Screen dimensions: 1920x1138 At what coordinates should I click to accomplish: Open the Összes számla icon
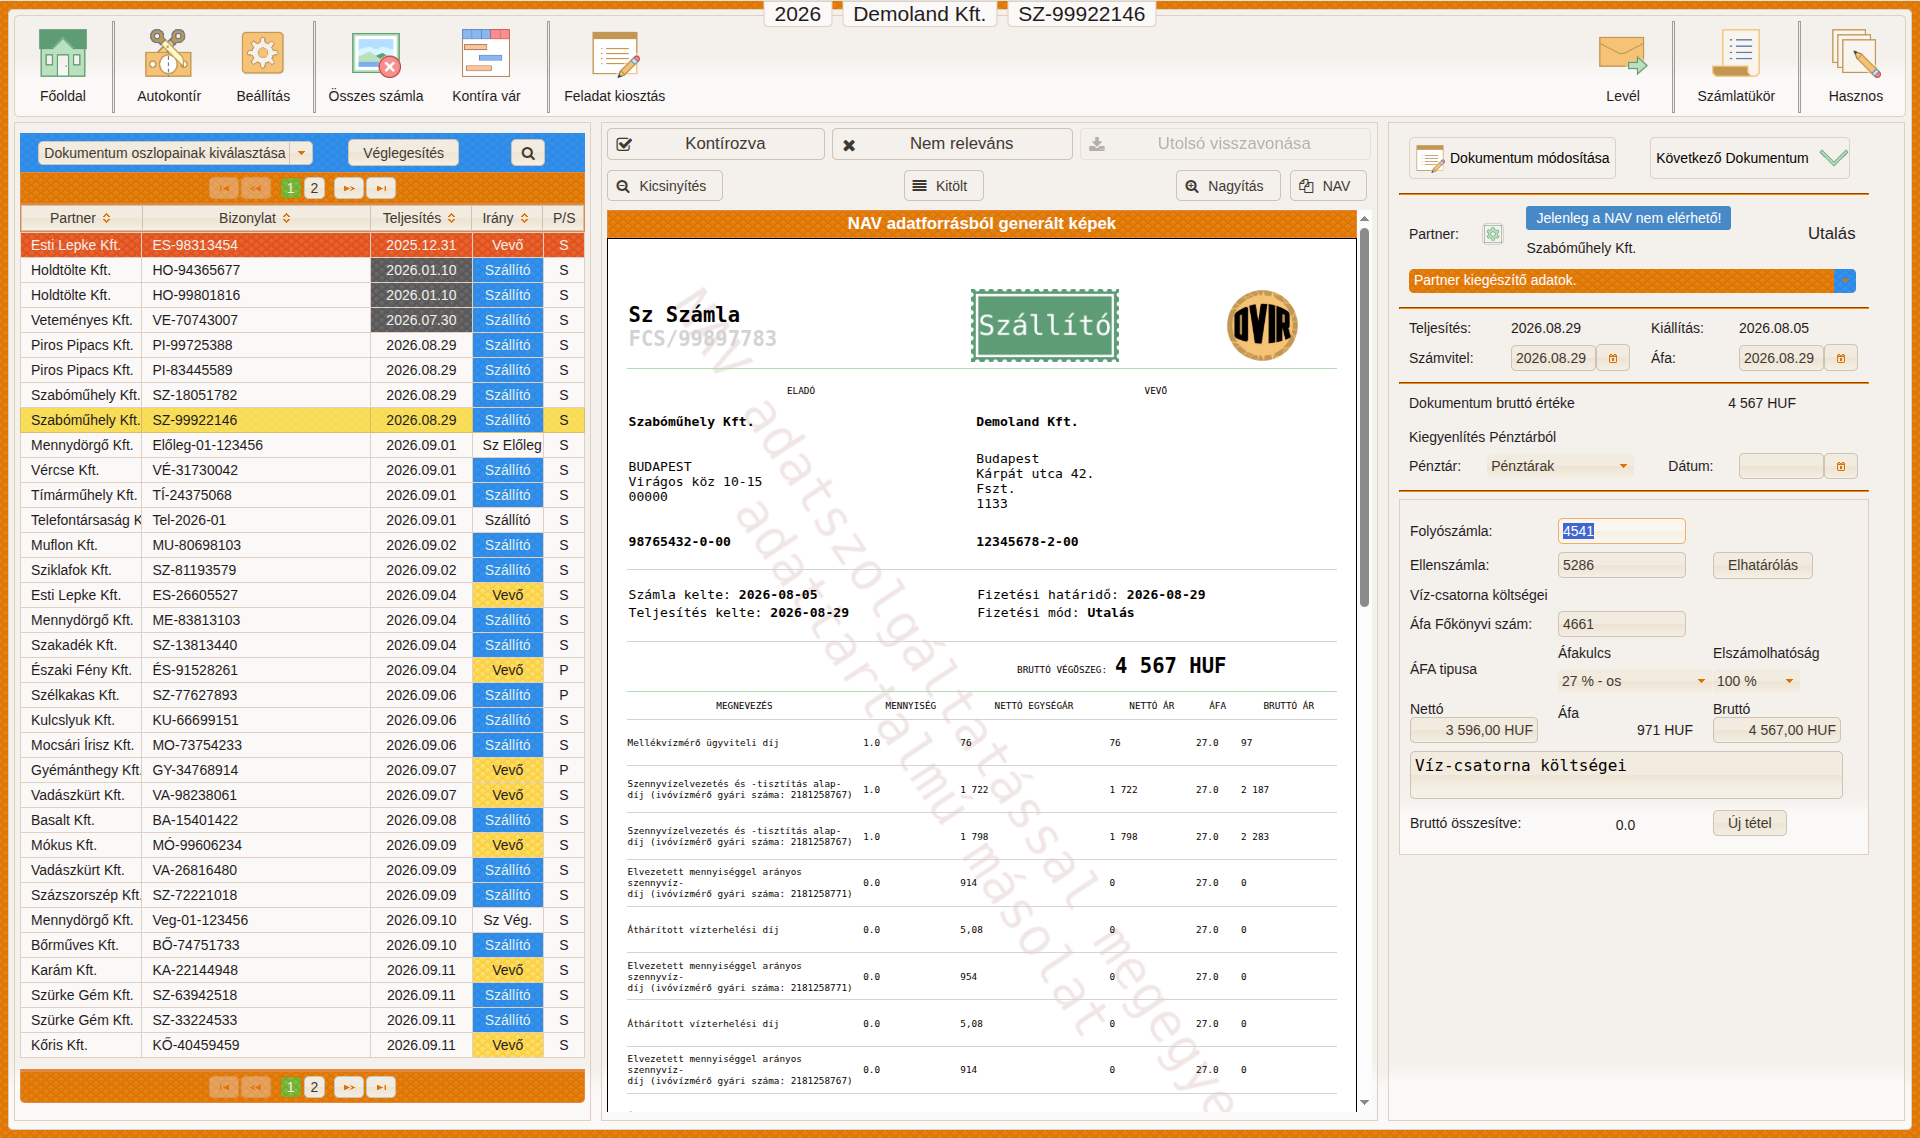tap(376, 54)
